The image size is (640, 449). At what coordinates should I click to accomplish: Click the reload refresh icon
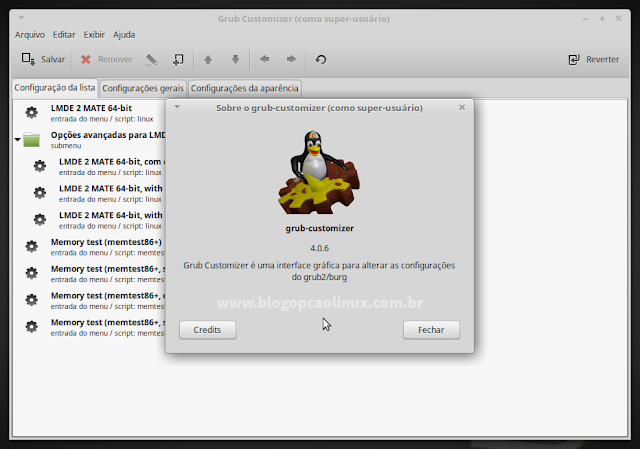tap(321, 60)
